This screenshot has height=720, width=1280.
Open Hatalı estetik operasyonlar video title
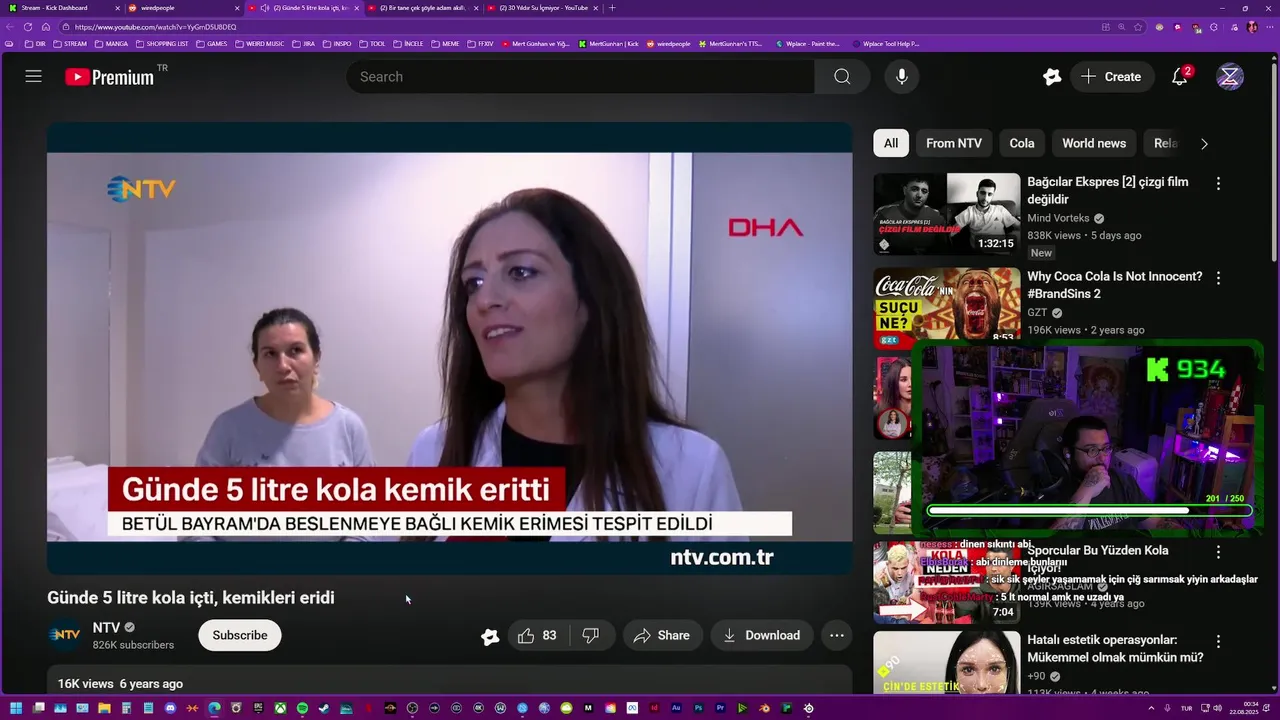1115,649
